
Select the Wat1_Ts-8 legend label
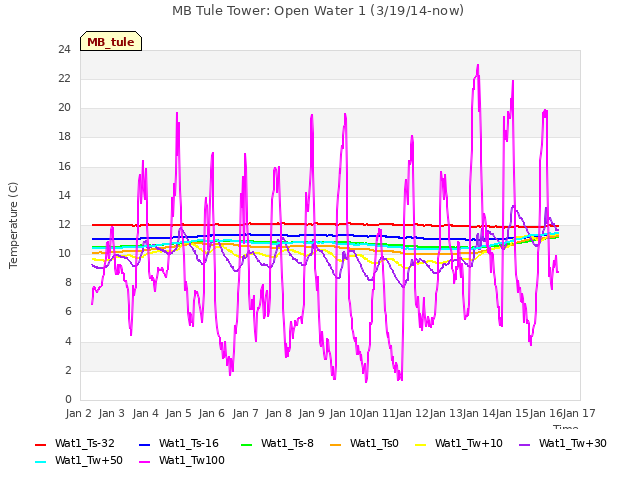(287, 443)
